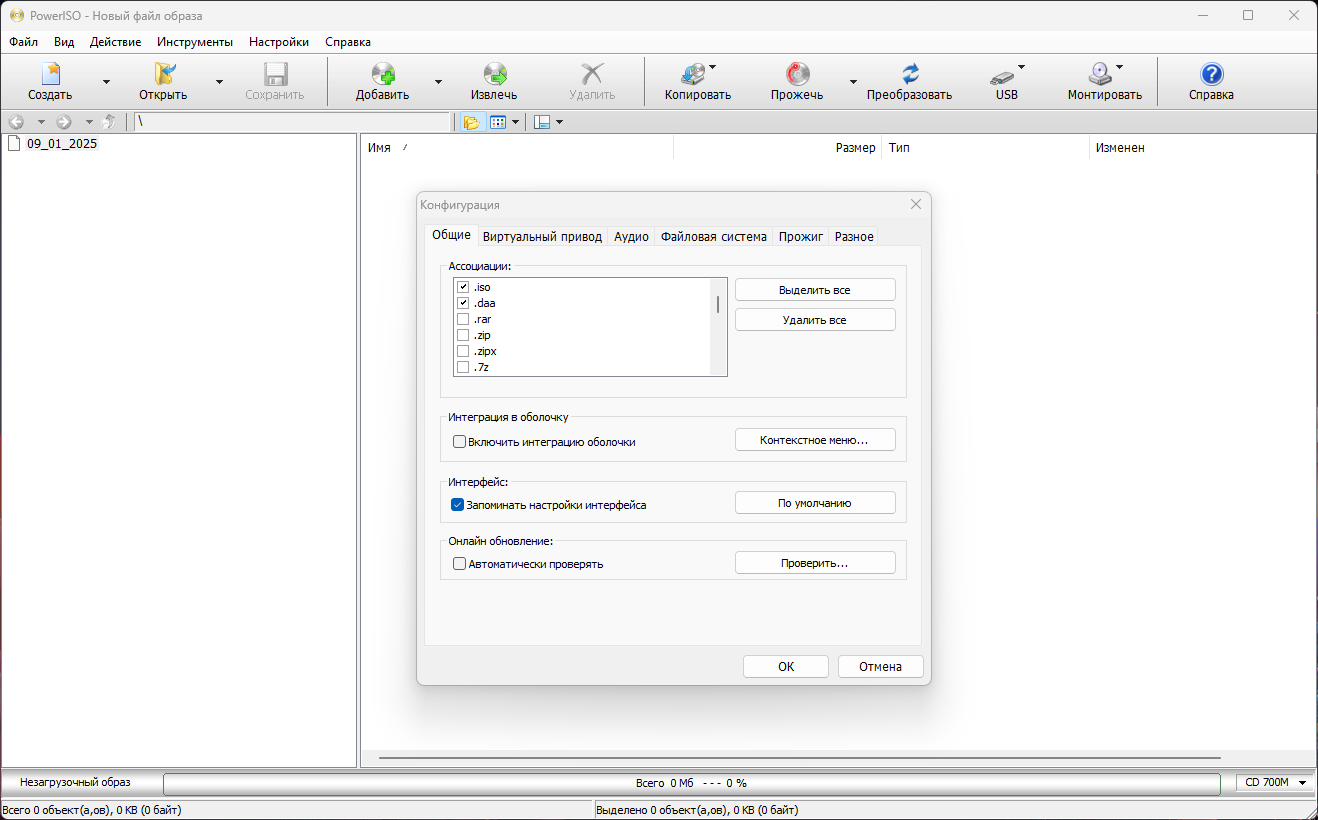Click the Отмена button
Viewport: 1318px width, 820px height.
point(880,666)
